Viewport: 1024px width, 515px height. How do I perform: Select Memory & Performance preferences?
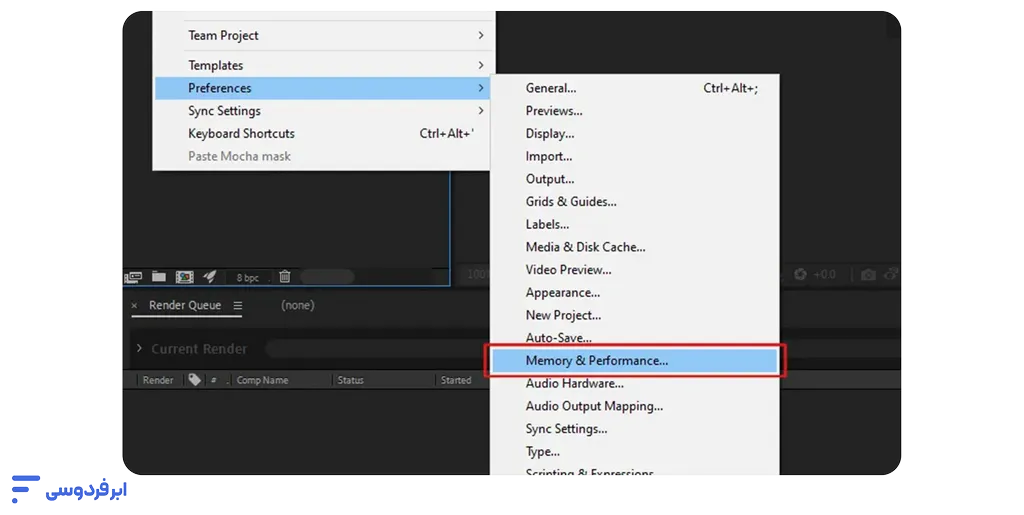click(x=635, y=360)
